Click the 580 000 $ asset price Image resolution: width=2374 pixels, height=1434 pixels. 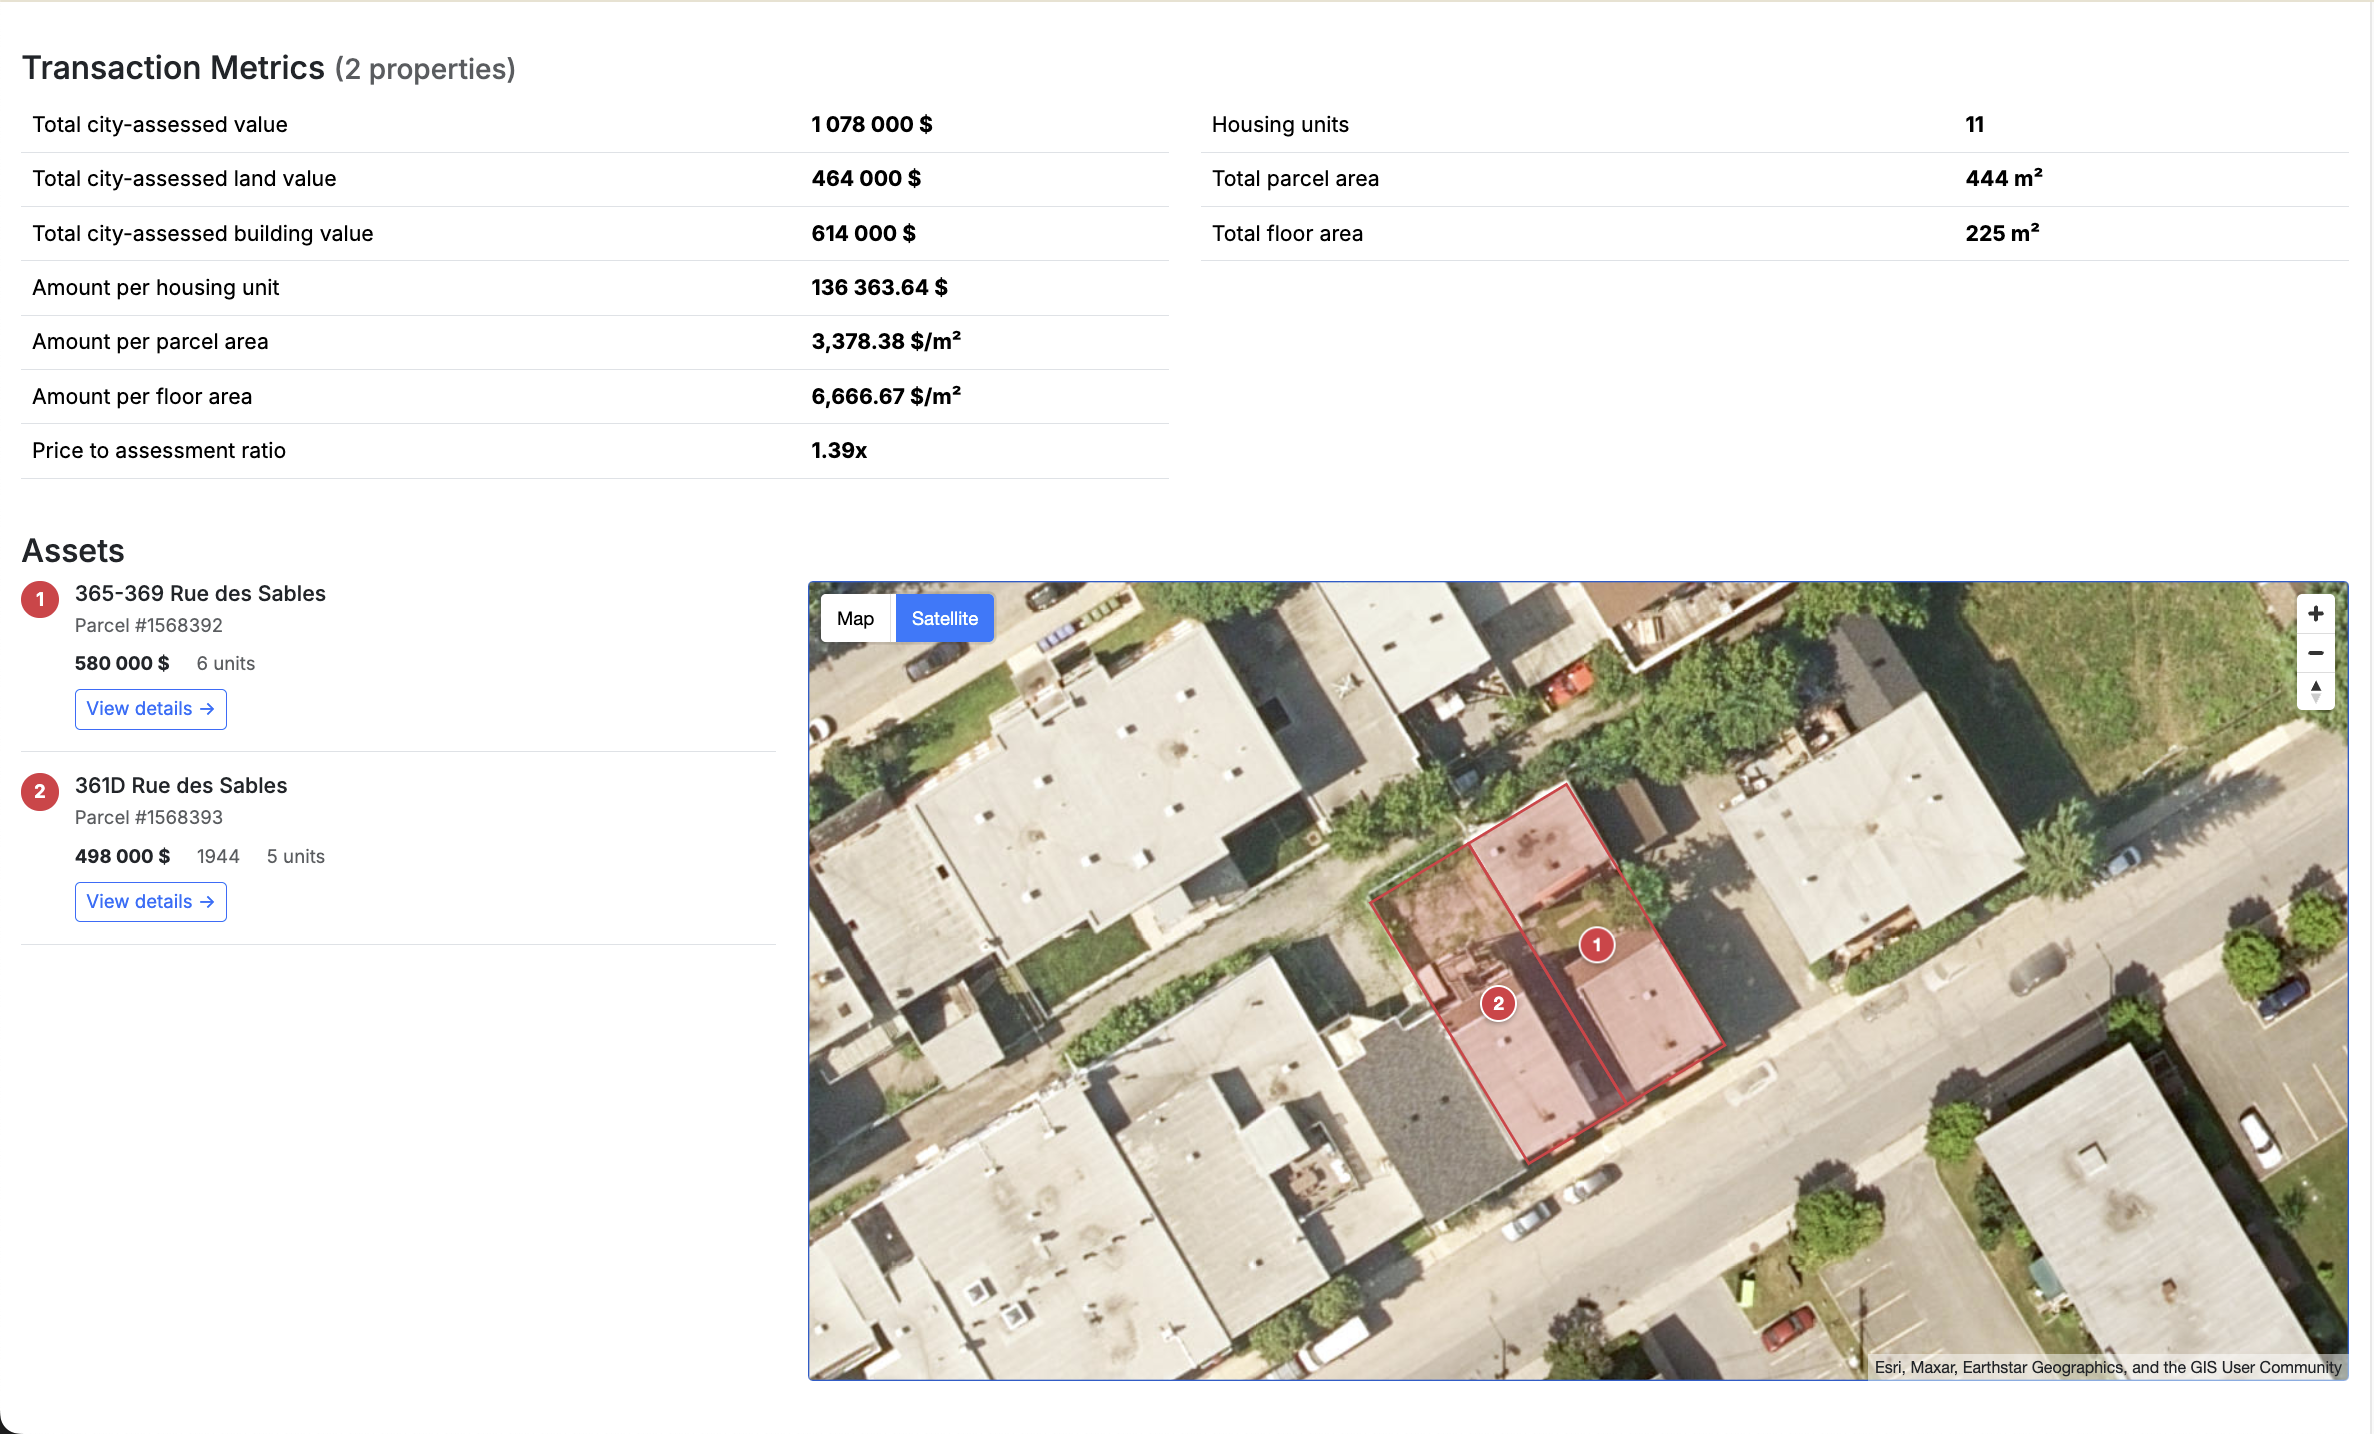coord(122,663)
